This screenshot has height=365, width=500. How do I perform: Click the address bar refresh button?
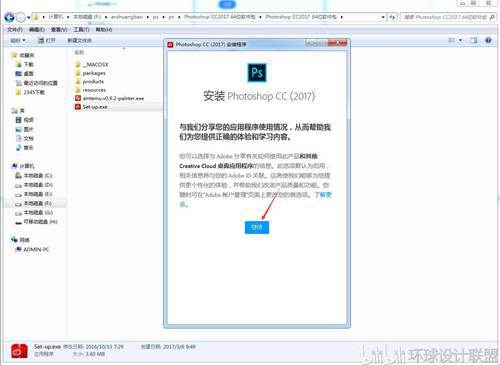click(x=393, y=17)
